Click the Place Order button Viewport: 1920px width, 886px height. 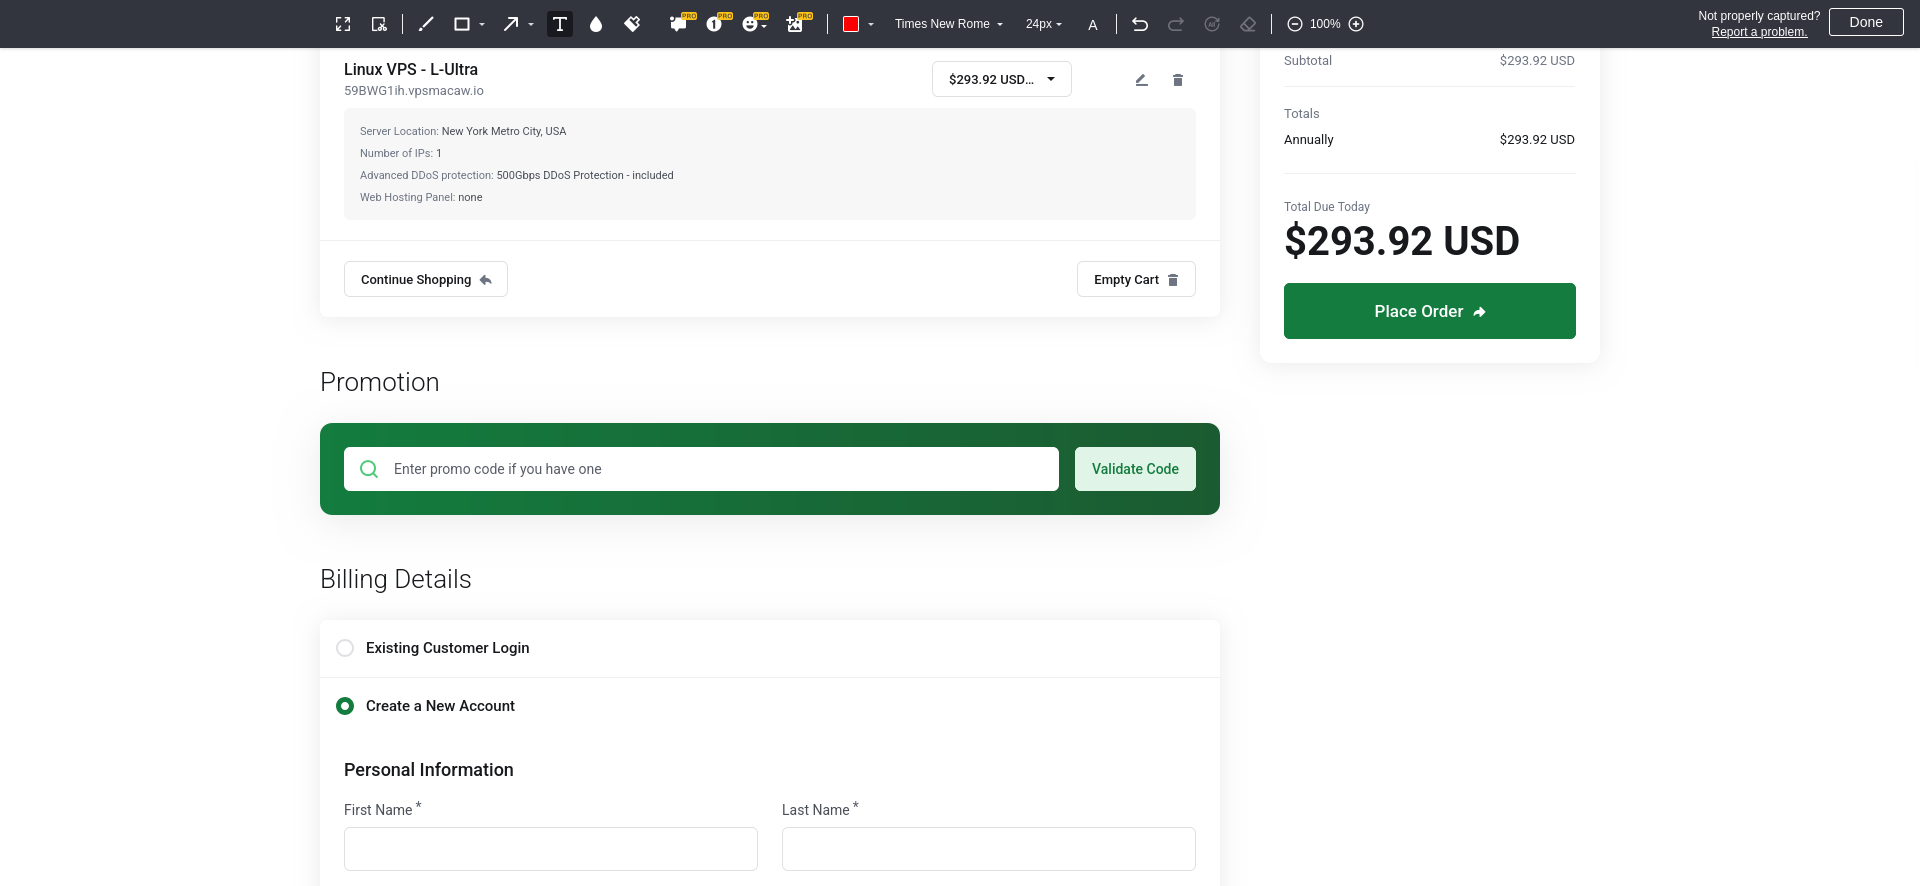[x=1430, y=311]
